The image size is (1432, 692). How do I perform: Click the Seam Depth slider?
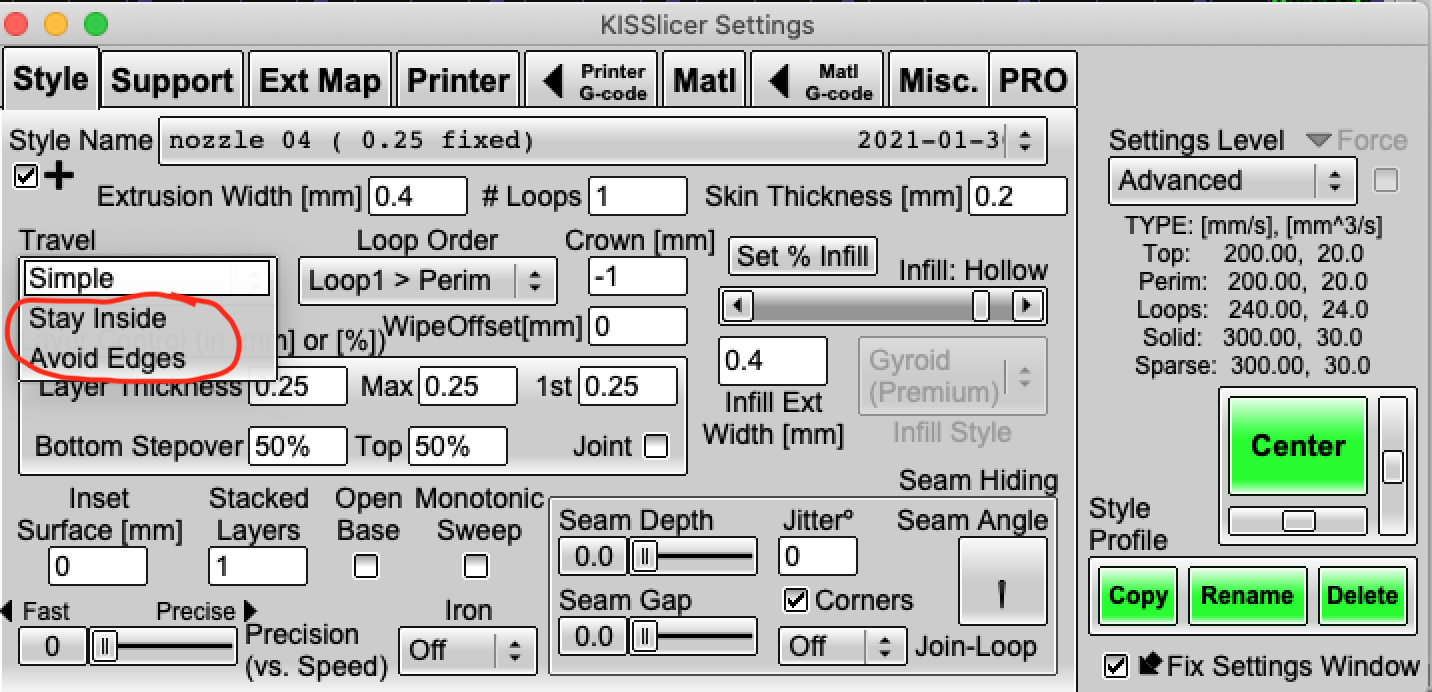[694, 555]
